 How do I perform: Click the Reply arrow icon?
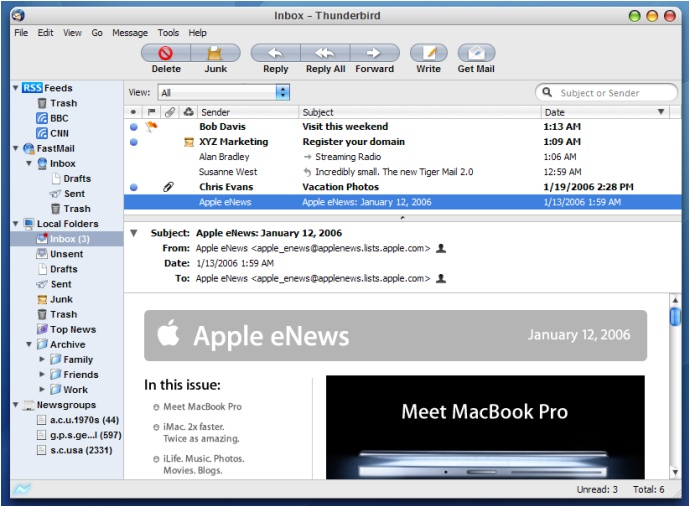coord(275,53)
